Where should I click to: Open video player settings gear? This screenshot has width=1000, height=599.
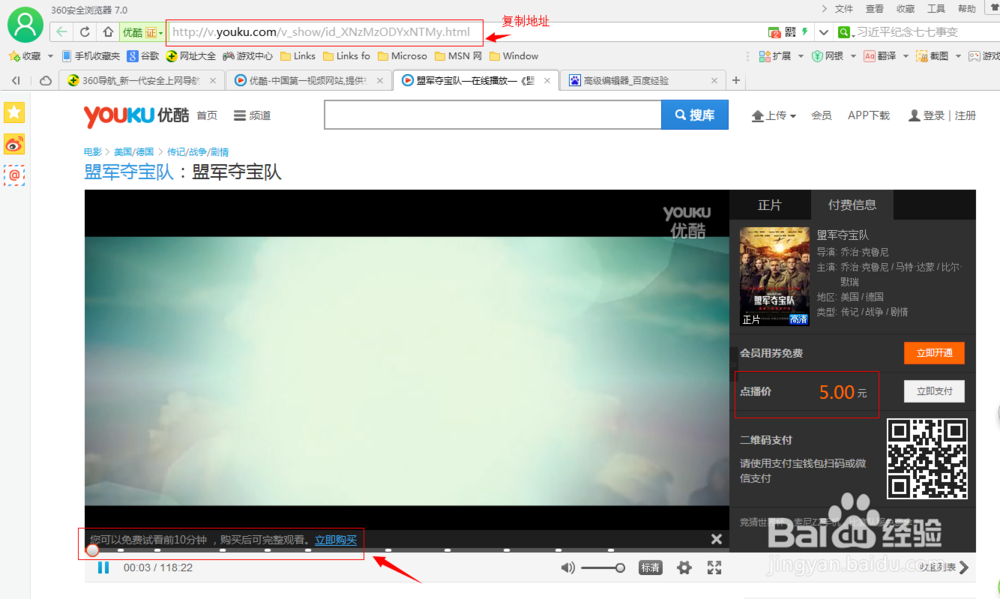pyautogui.click(x=684, y=568)
